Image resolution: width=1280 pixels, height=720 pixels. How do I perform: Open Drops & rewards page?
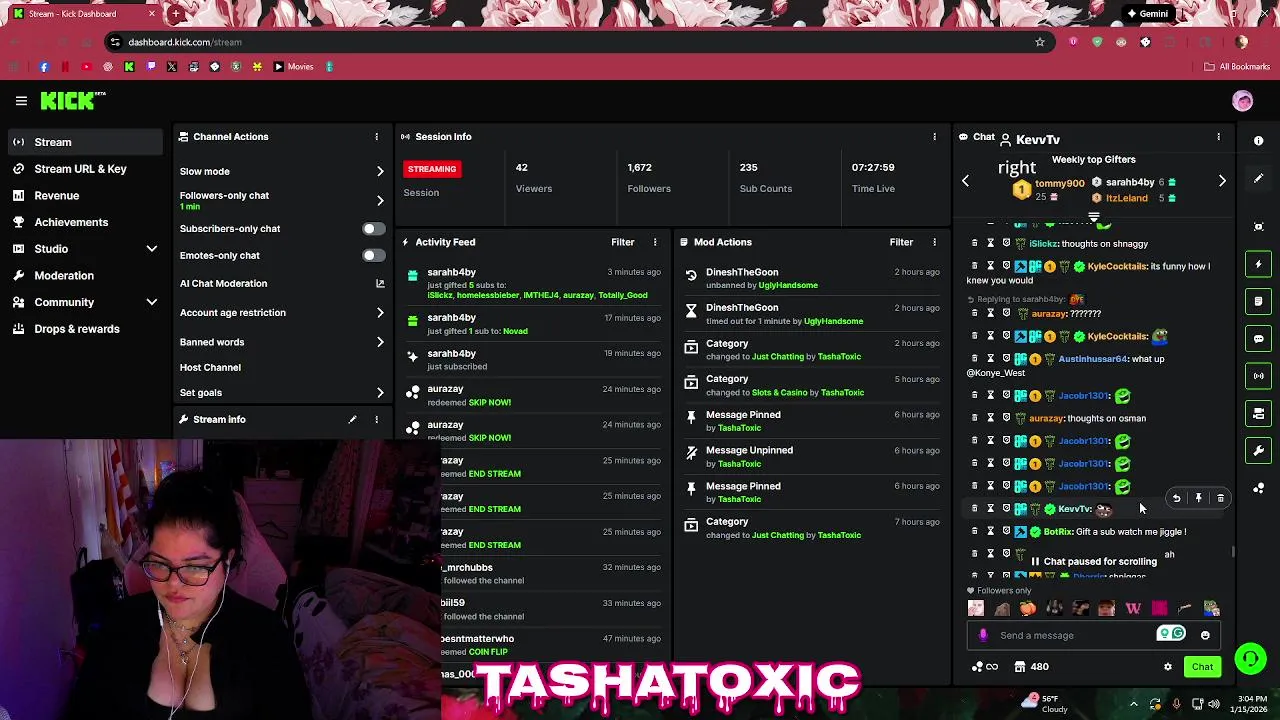coord(83,329)
